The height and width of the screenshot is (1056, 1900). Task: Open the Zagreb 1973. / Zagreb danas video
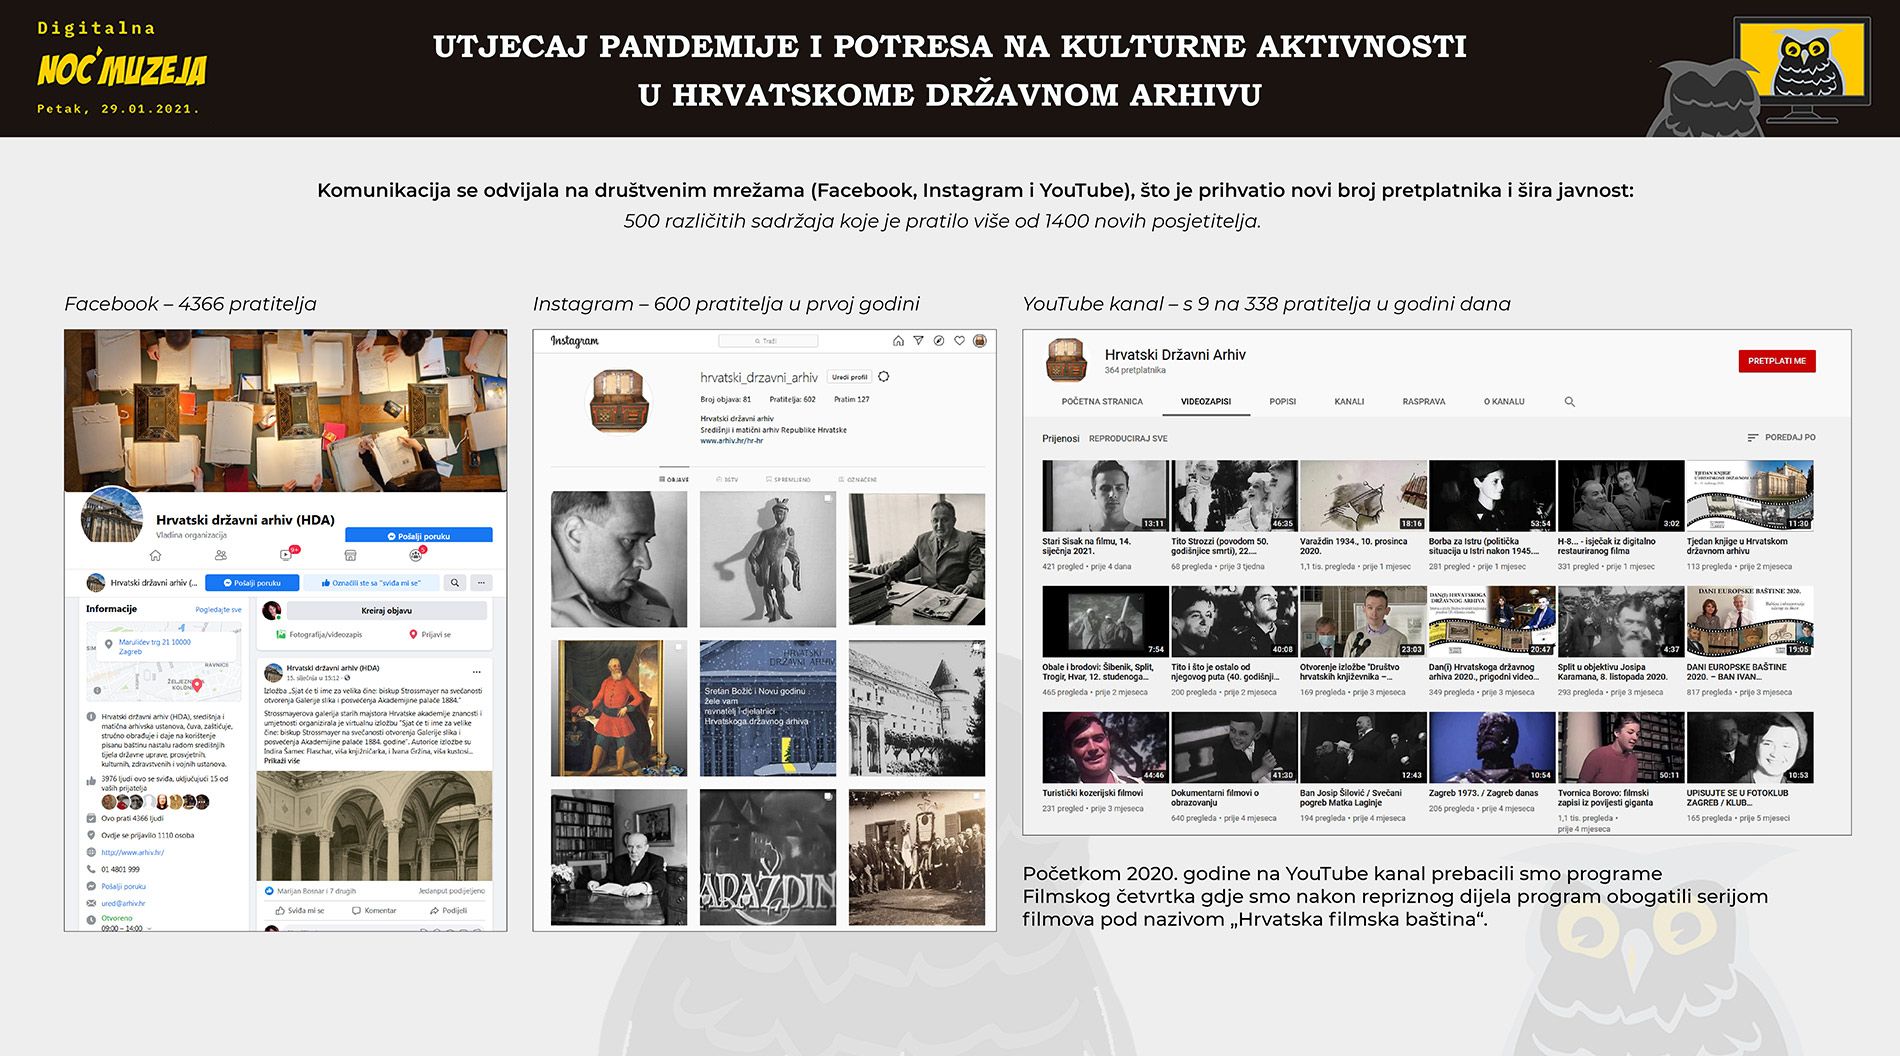tap(1492, 747)
